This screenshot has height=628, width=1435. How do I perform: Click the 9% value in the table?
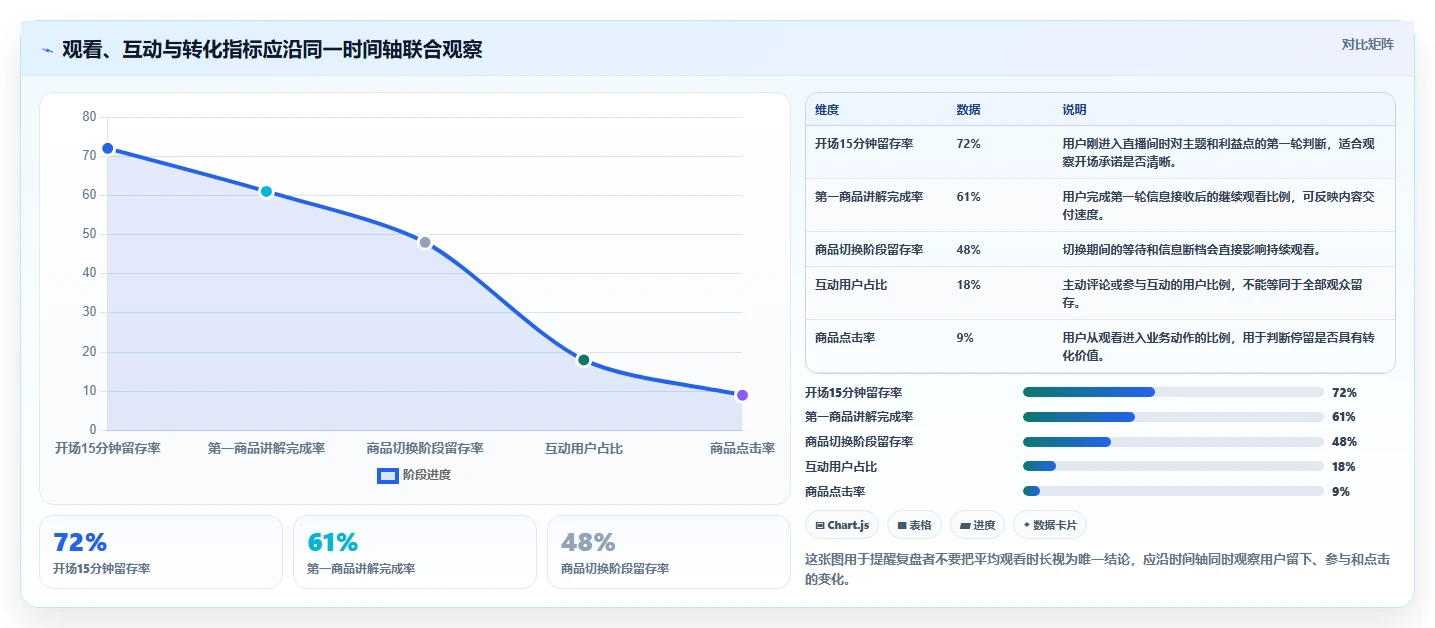965,338
